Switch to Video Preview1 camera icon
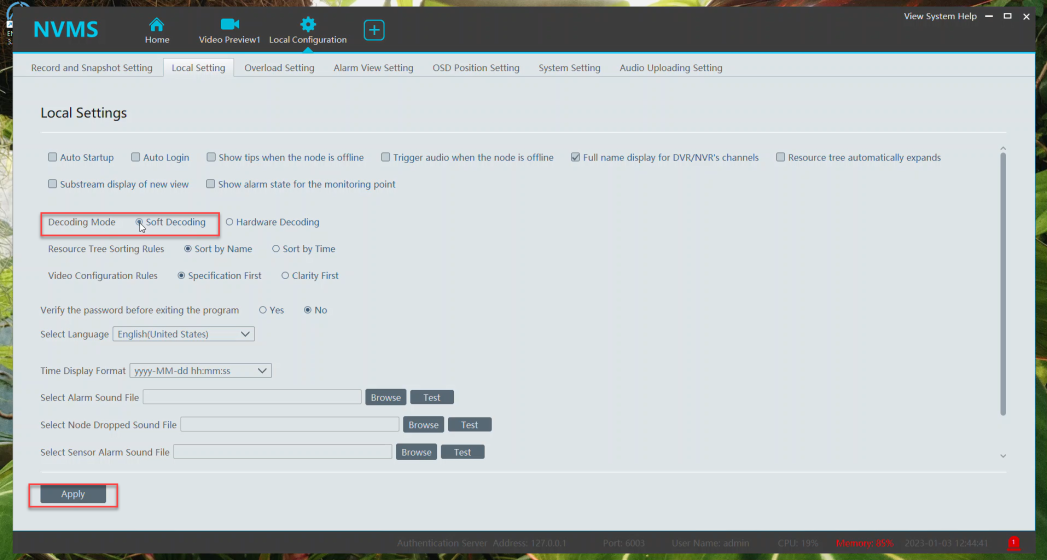The width and height of the screenshot is (1047, 560). click(229, 25)
